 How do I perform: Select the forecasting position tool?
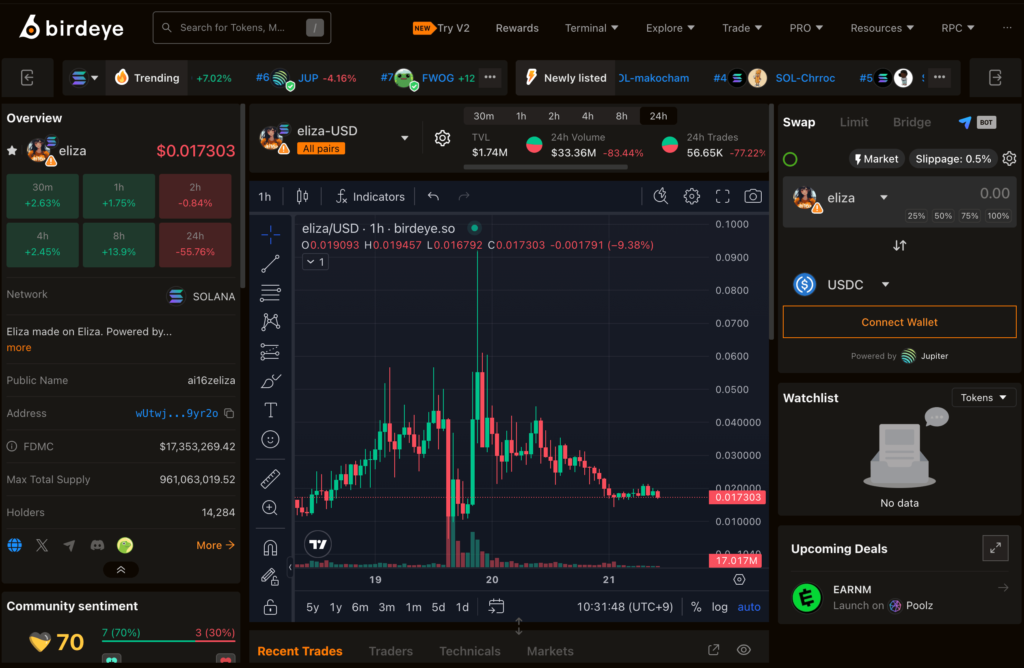point(270,351)
